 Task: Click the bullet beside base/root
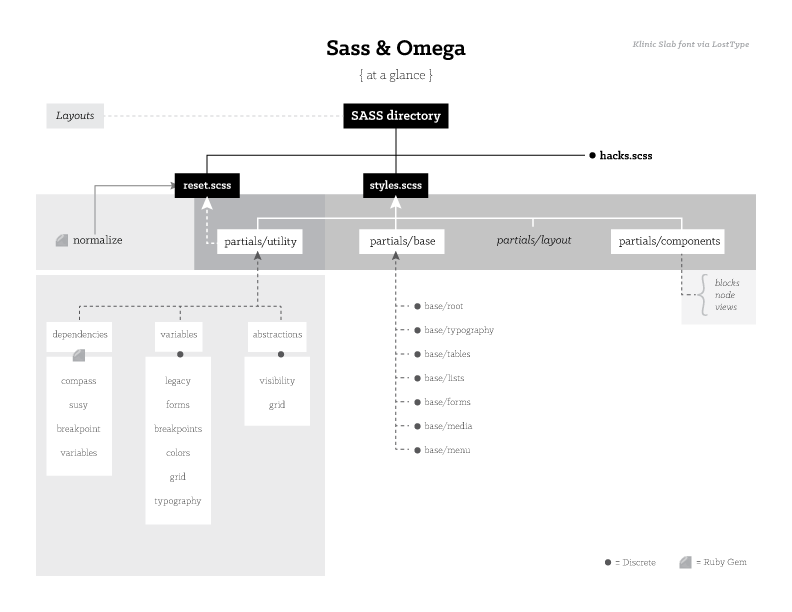[417, 306]
